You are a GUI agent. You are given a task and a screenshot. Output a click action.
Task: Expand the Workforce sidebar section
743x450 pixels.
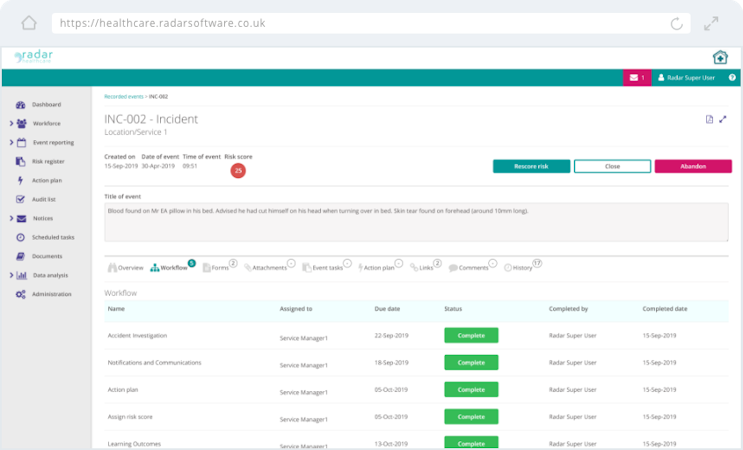pos(11,123)
